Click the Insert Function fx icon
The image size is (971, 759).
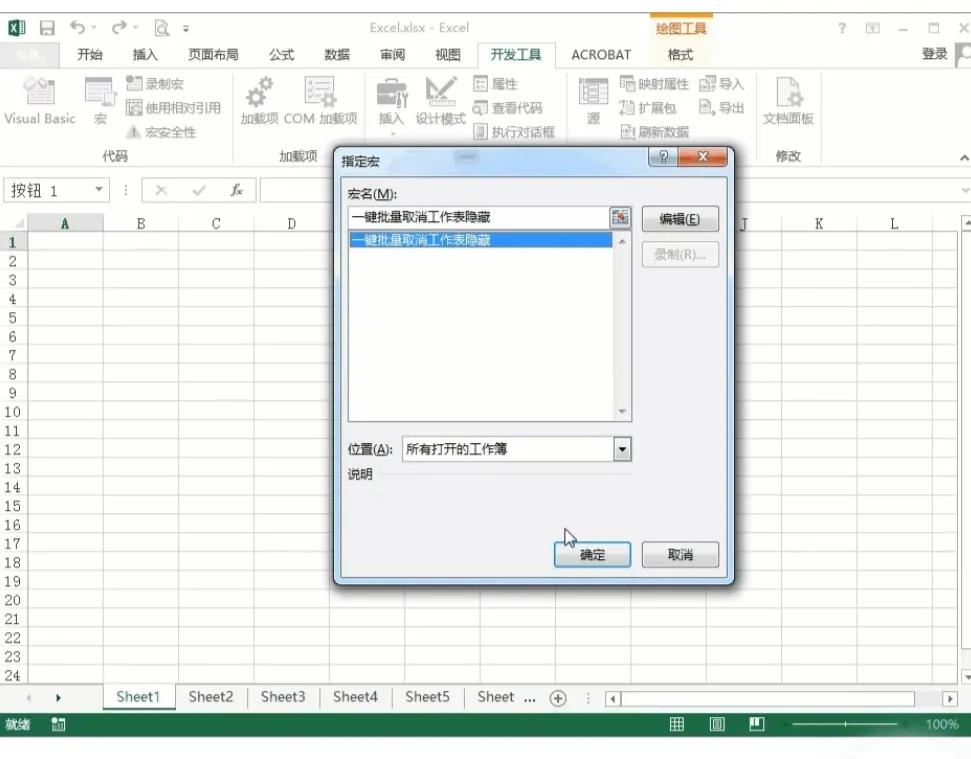coord(237,190)
